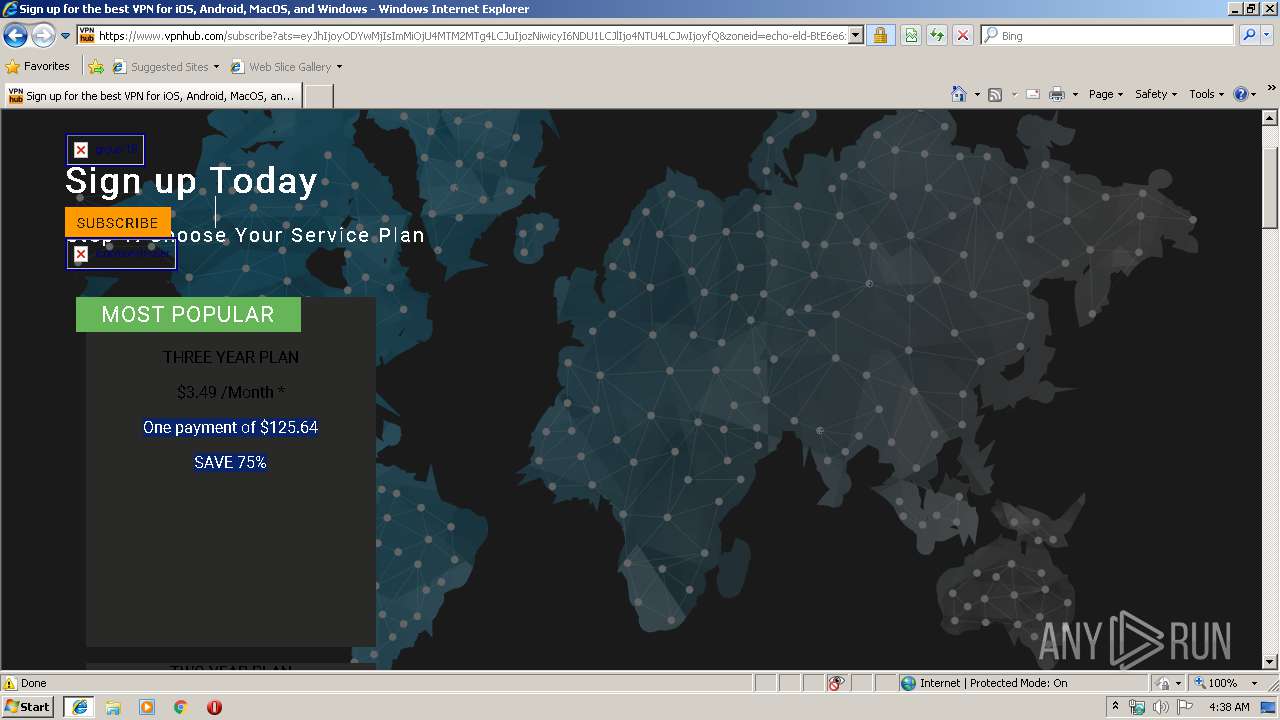The width and height of the screenshot is (1280, 720).
Task: Click One payment of $125.64 text
Action: click(230, 427)
